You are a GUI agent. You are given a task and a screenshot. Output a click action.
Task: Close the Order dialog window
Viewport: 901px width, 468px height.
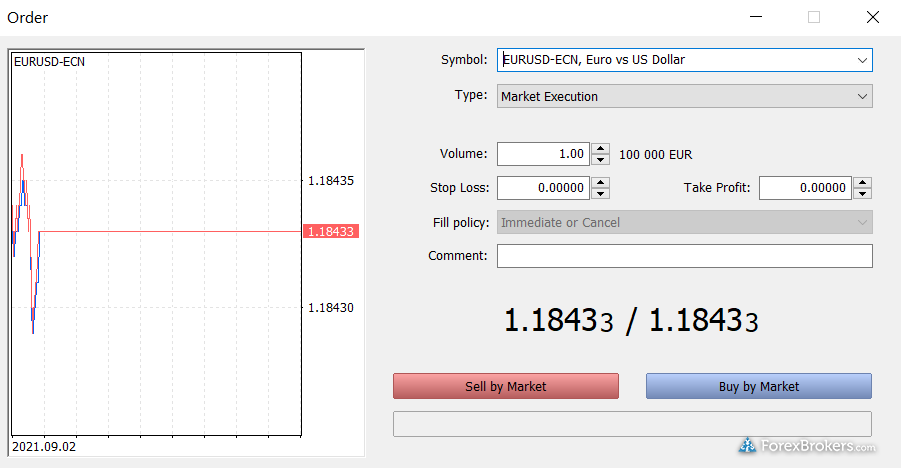click(x=873, y=17)
